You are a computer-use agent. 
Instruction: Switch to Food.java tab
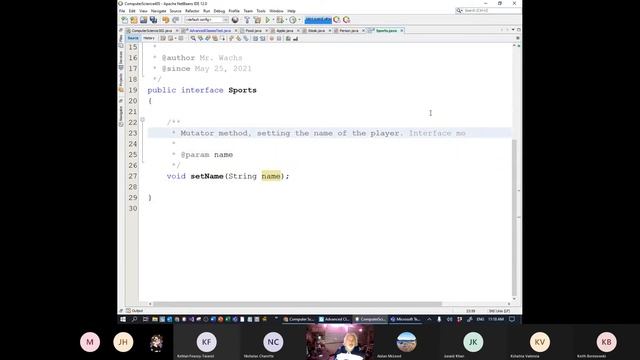253,31
